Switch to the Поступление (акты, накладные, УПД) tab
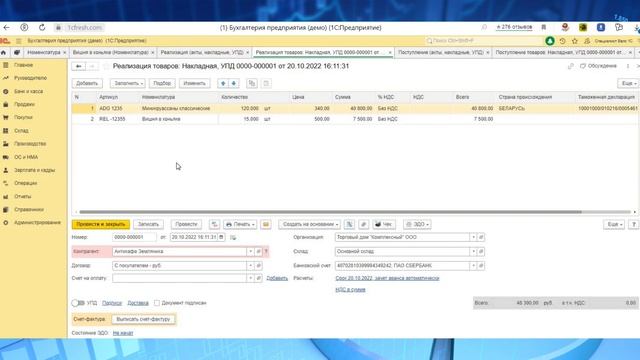This screenshot has width=640, height=360. 441,53
